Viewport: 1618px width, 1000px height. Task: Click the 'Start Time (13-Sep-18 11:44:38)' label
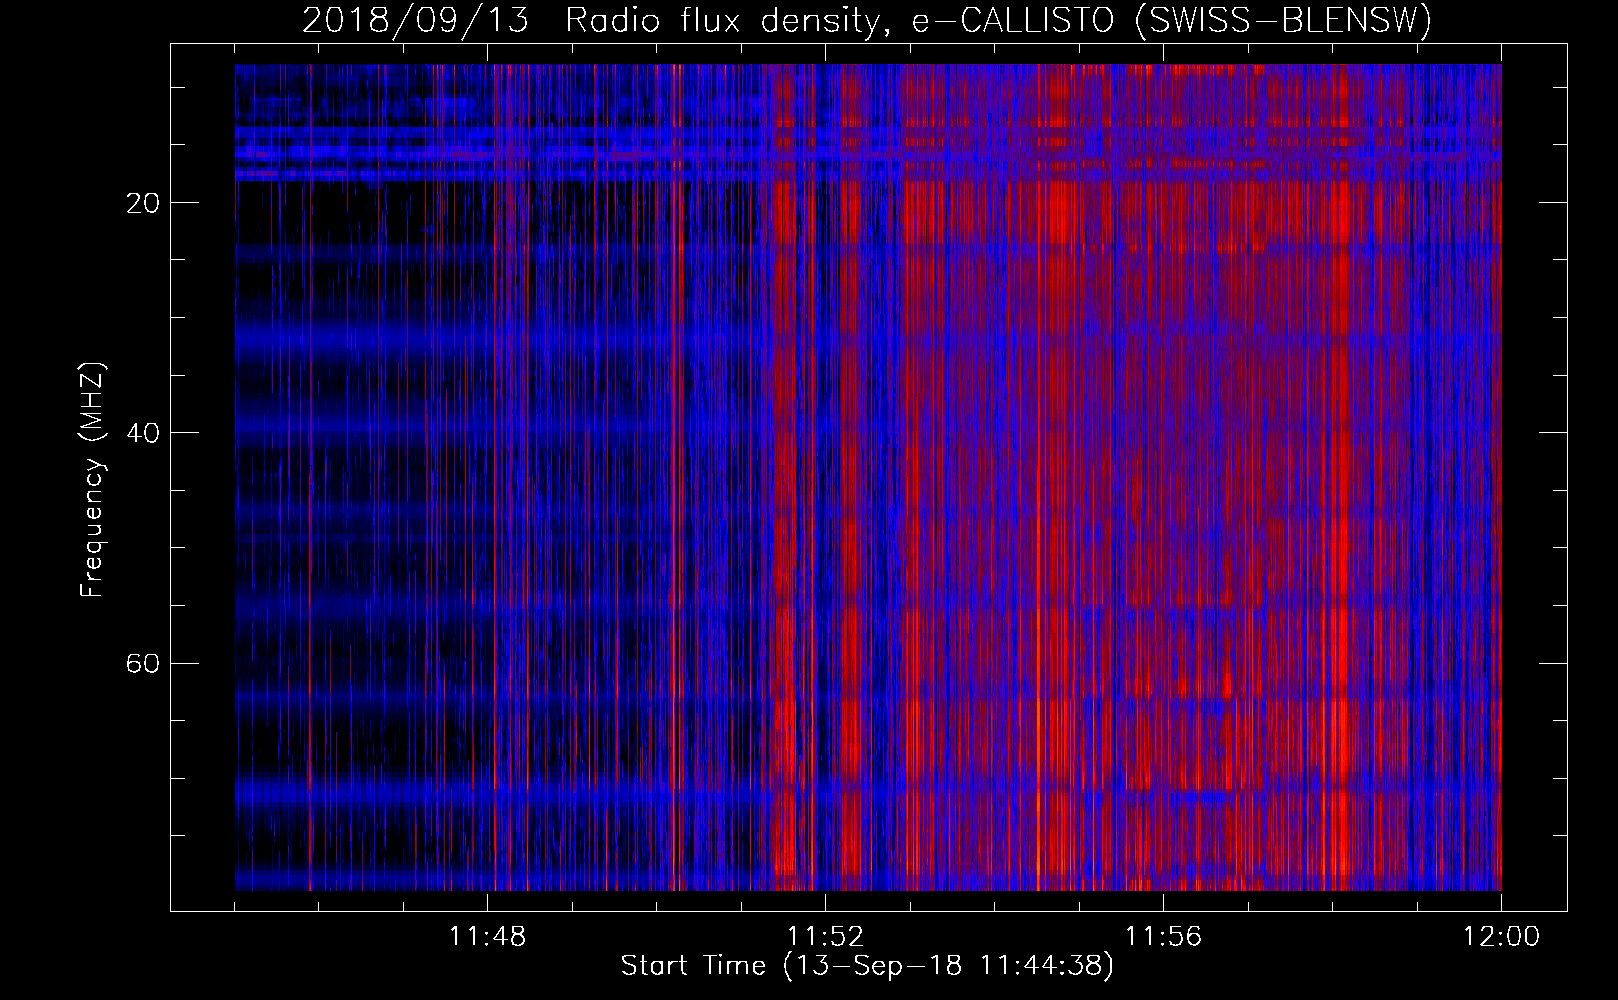click(867, 966)
